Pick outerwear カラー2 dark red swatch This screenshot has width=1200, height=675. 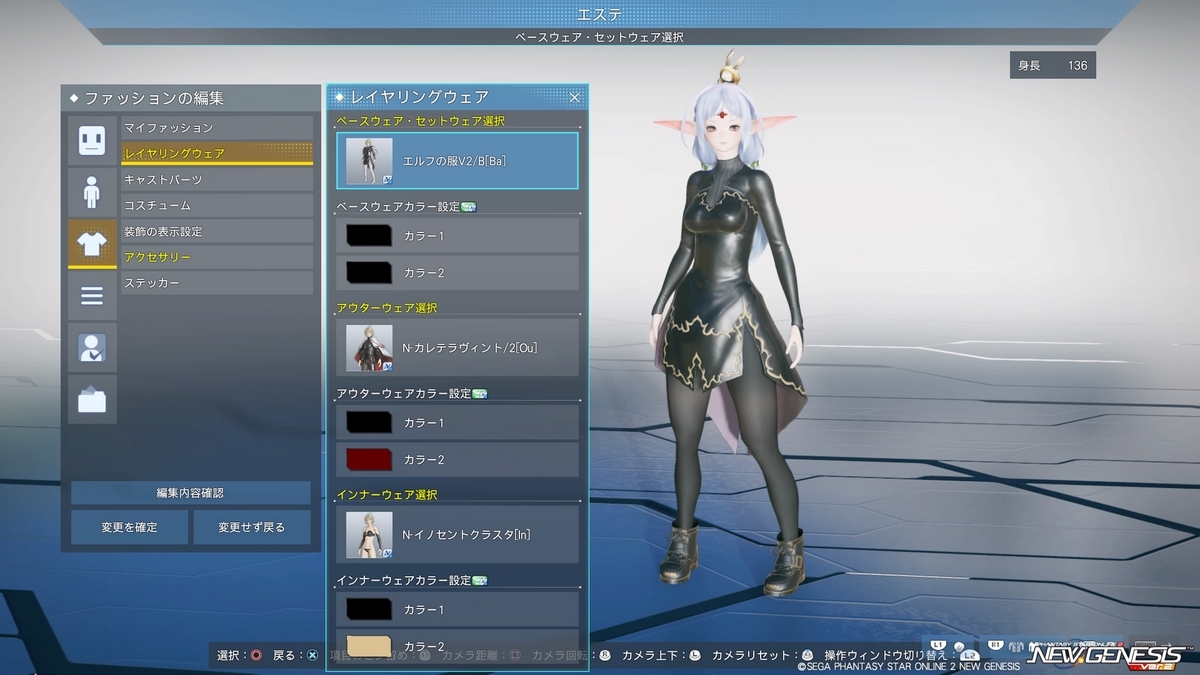click(x=369, y=459)
